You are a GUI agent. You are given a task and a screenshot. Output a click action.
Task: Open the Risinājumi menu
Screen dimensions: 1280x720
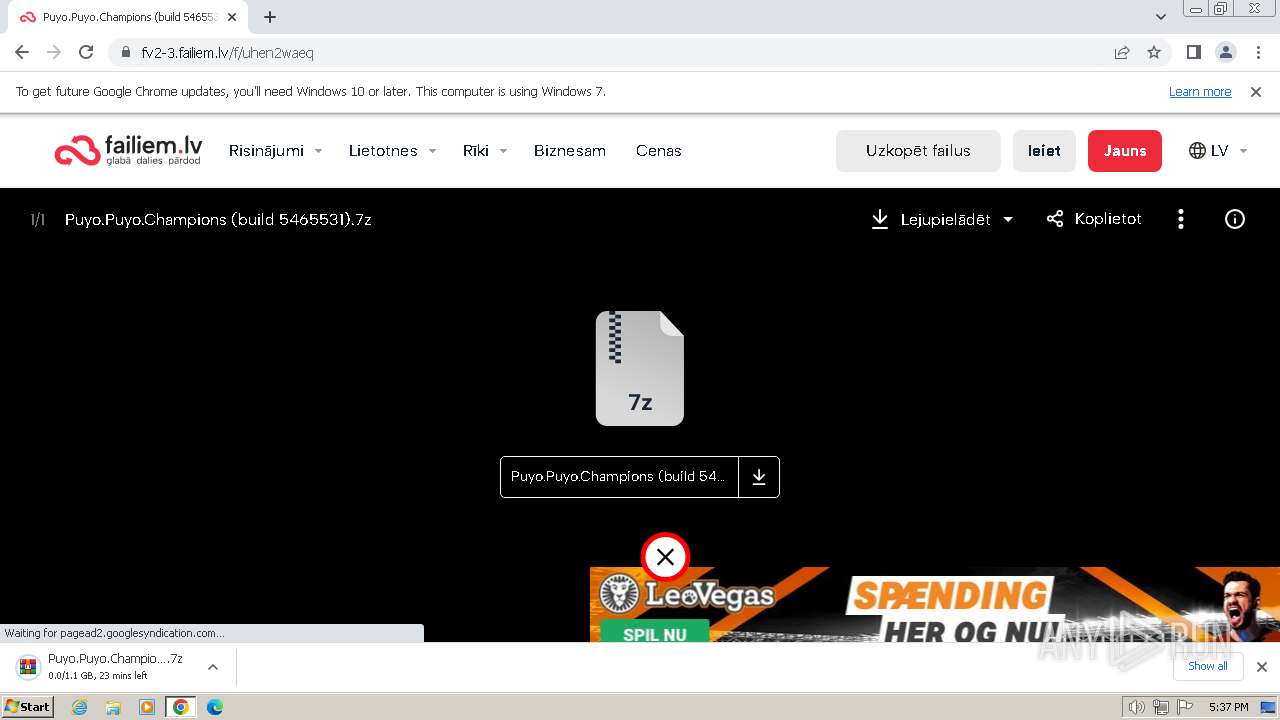click(275, 151)
